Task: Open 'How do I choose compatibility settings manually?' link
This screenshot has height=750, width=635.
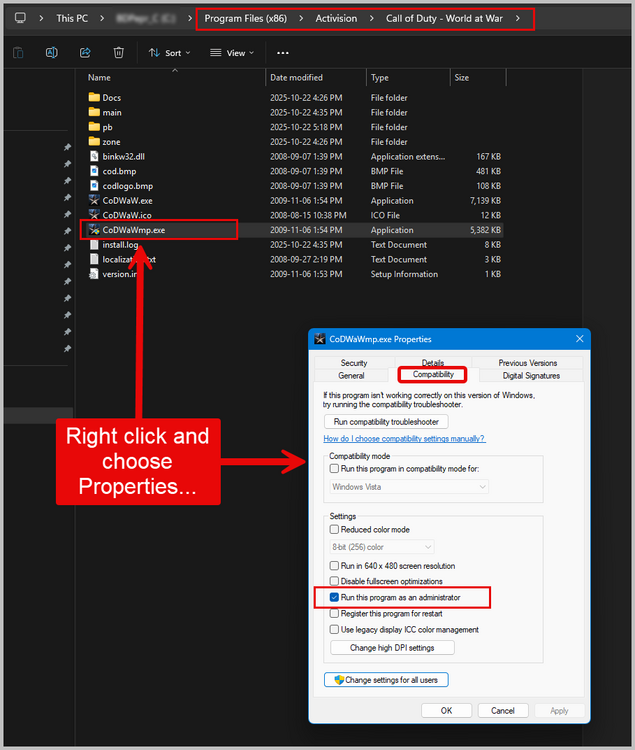Action: (x=404, y=439)
